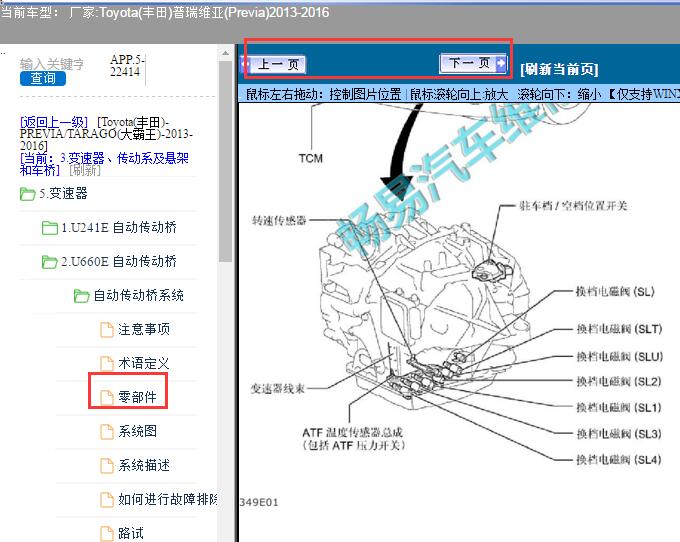Click the 零部件 page icon

click(x=107, y=398)
